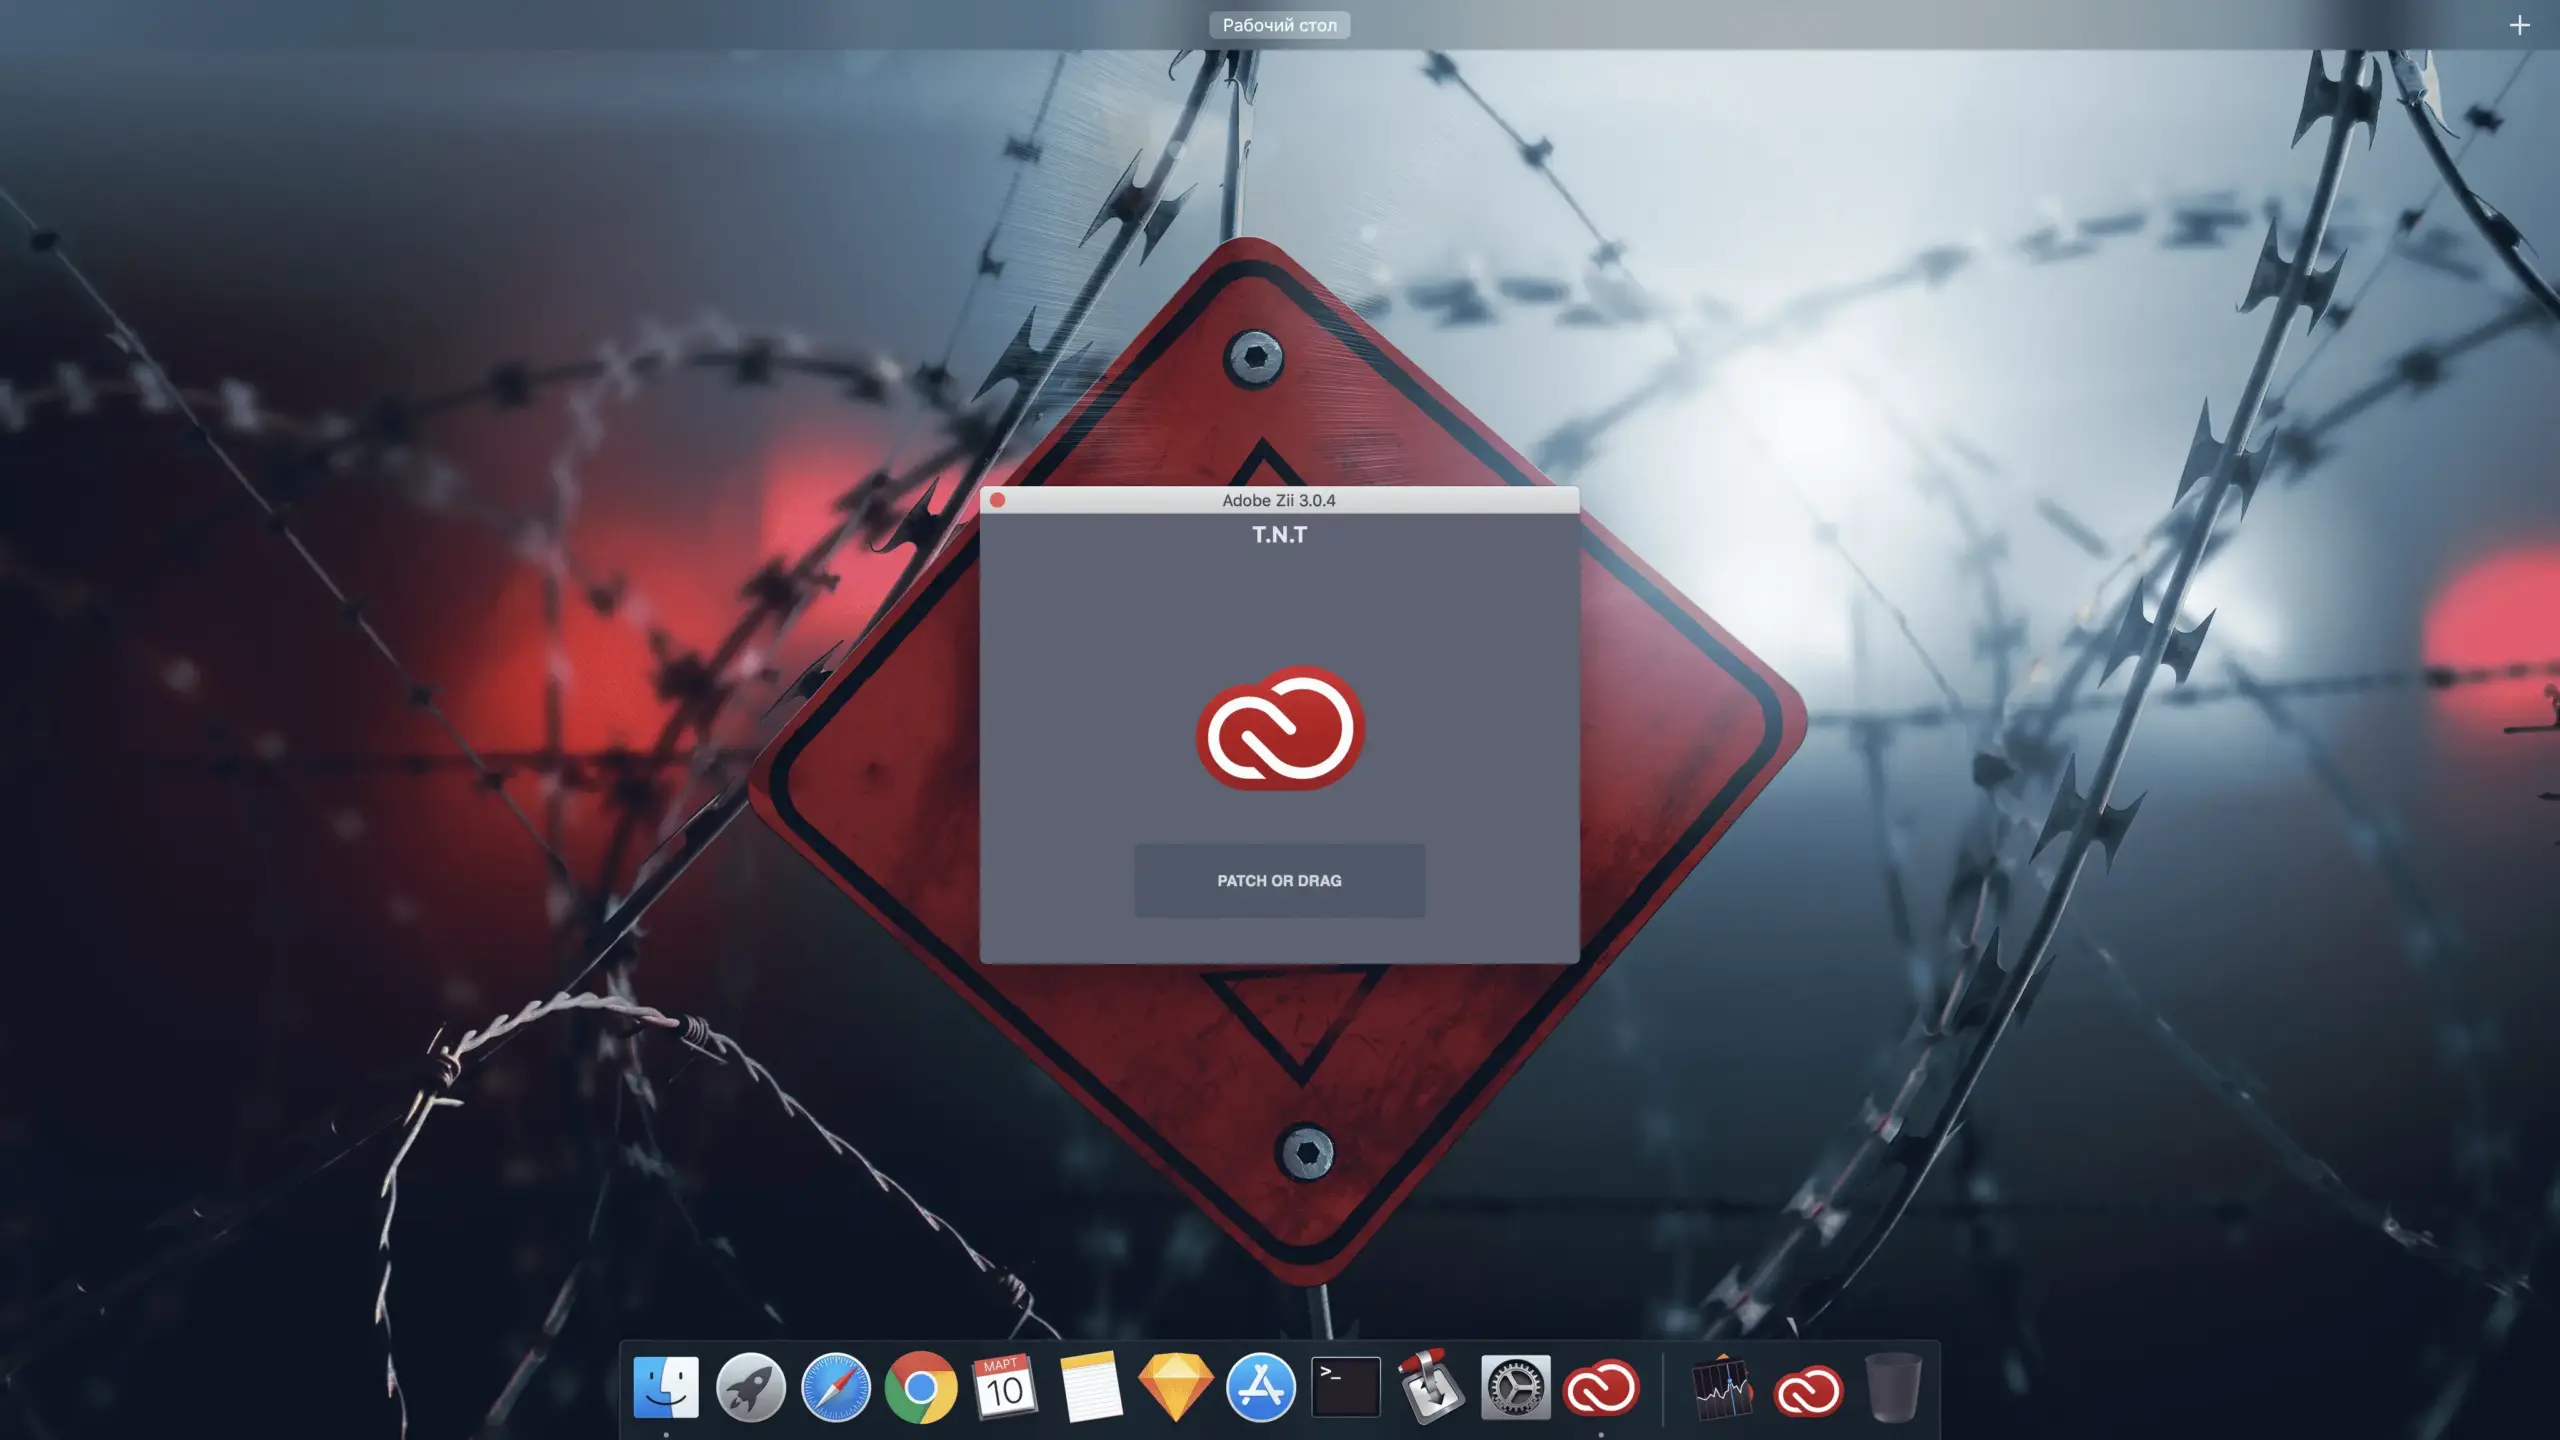Launch Sketch diamond icon in the dock

[x=1175, y=1387]
